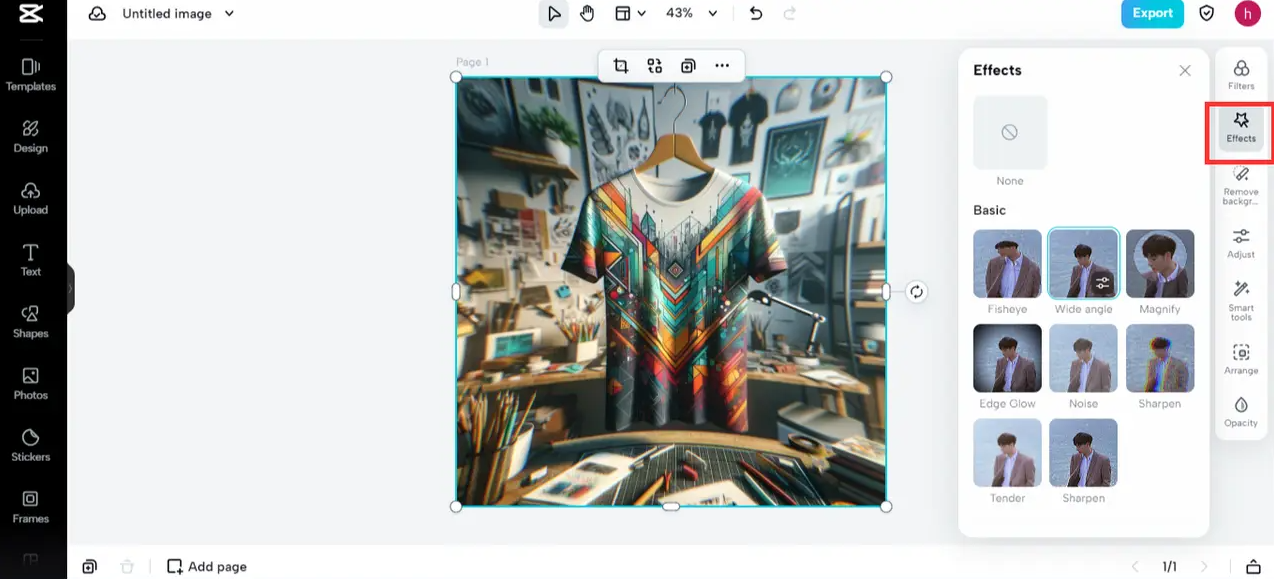1274x579 pixels.
Task: Click the delete page trash icon
Action: [127, 566]
